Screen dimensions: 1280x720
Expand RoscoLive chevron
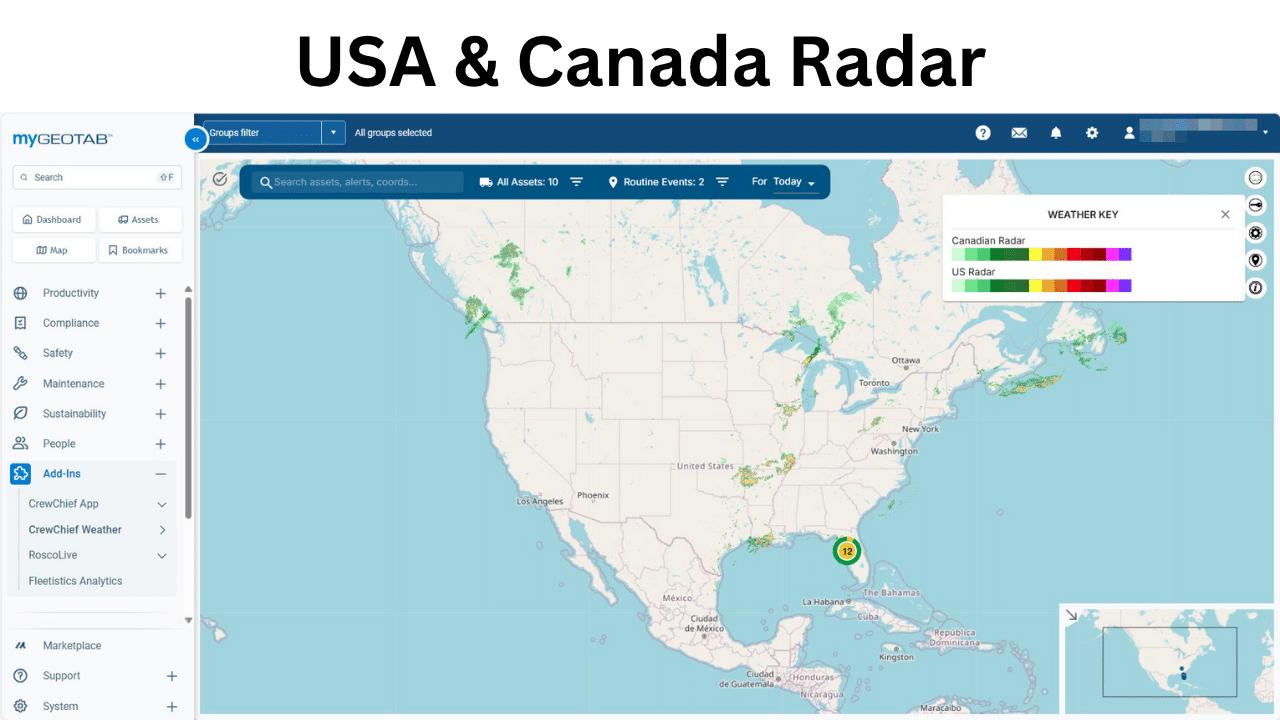tap(162, 555)
